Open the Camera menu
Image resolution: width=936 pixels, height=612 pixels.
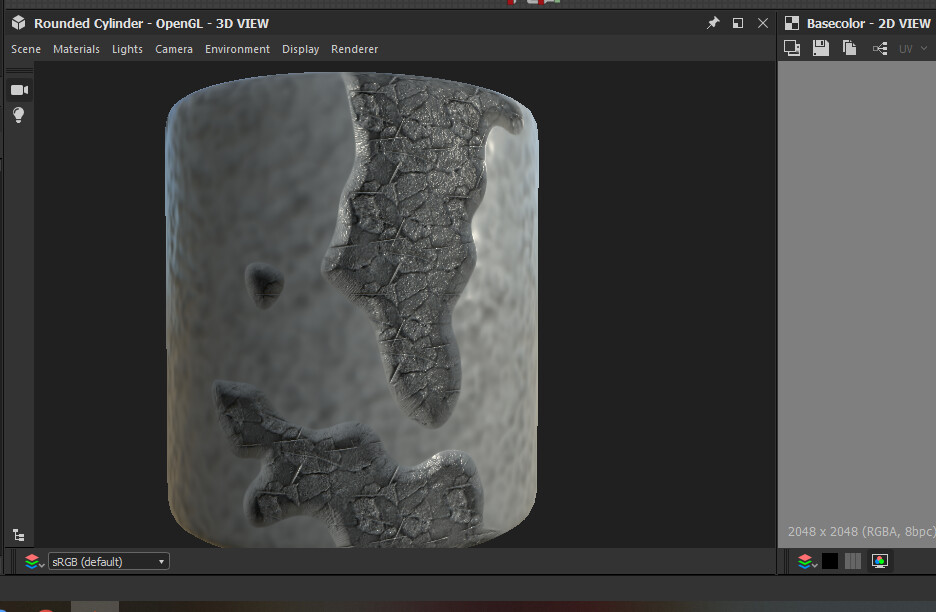174,49
